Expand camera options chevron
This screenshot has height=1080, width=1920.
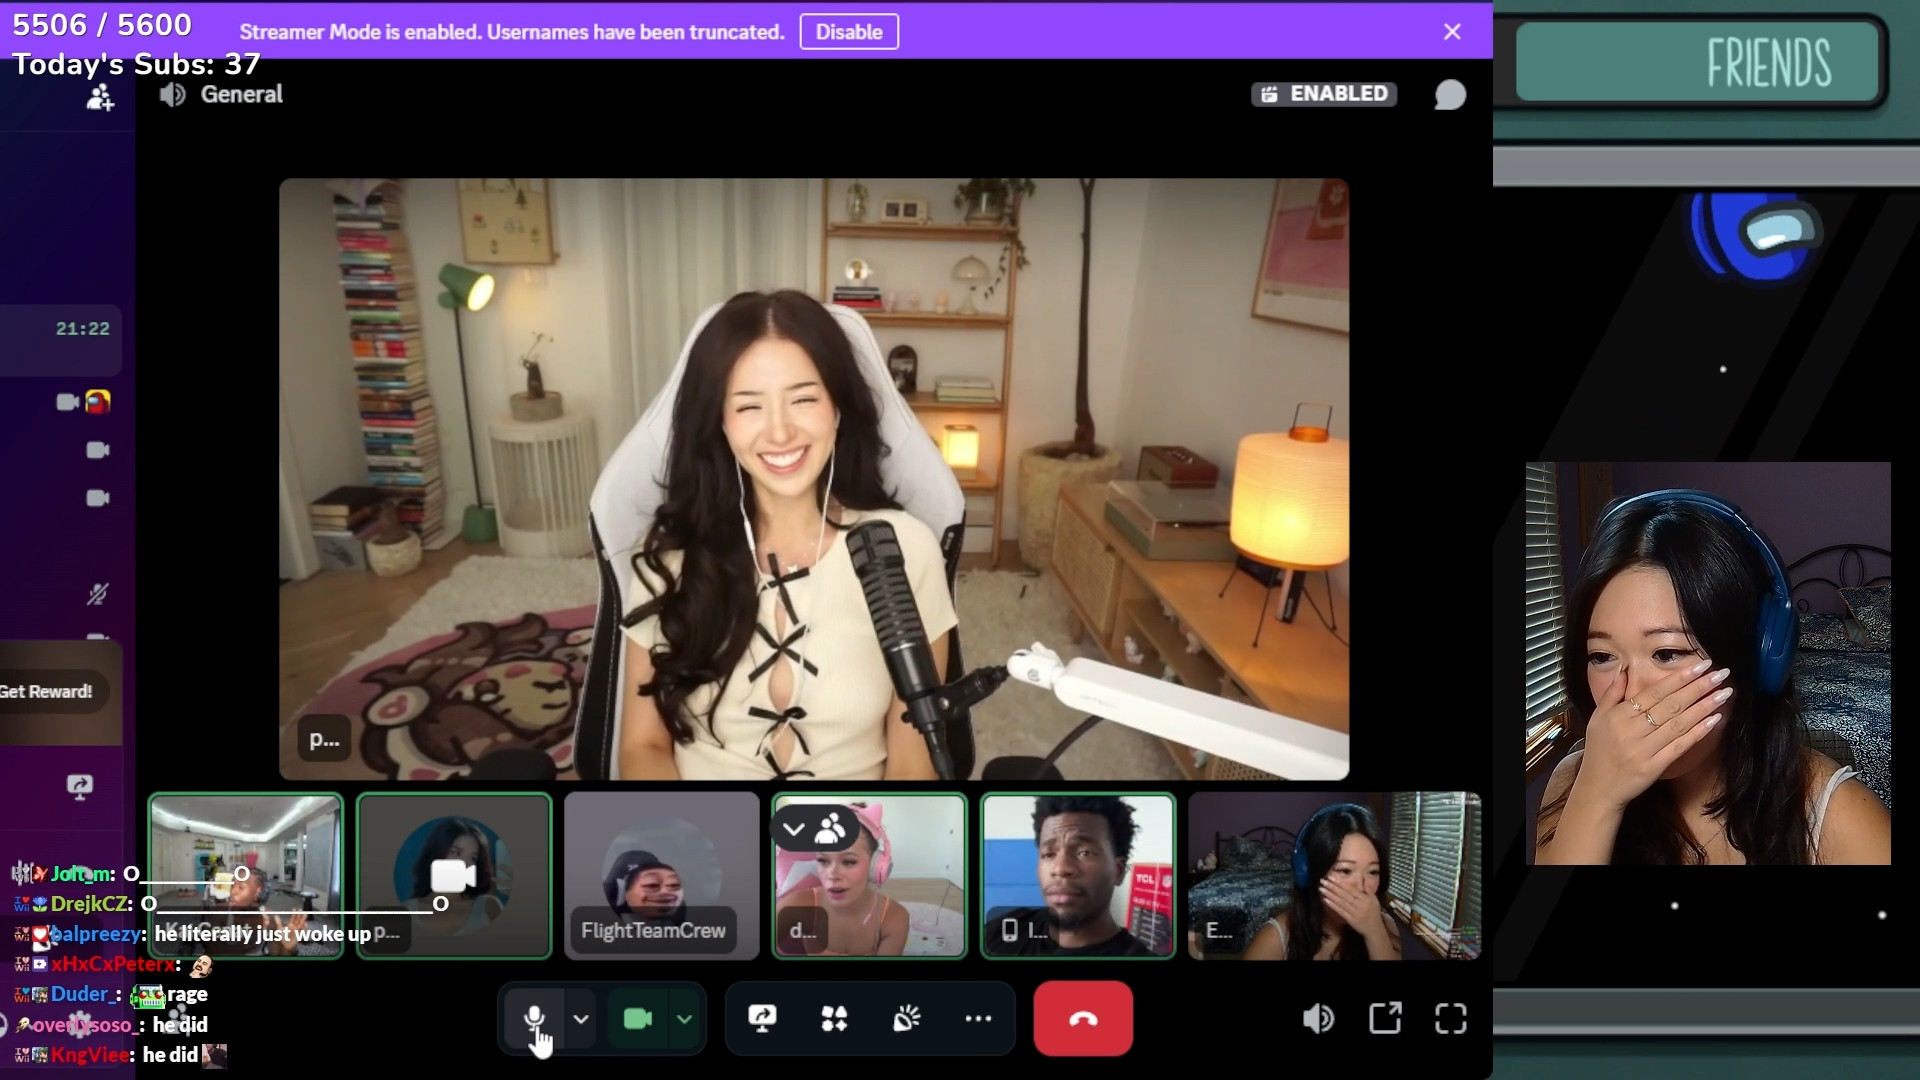(685, 1019)
